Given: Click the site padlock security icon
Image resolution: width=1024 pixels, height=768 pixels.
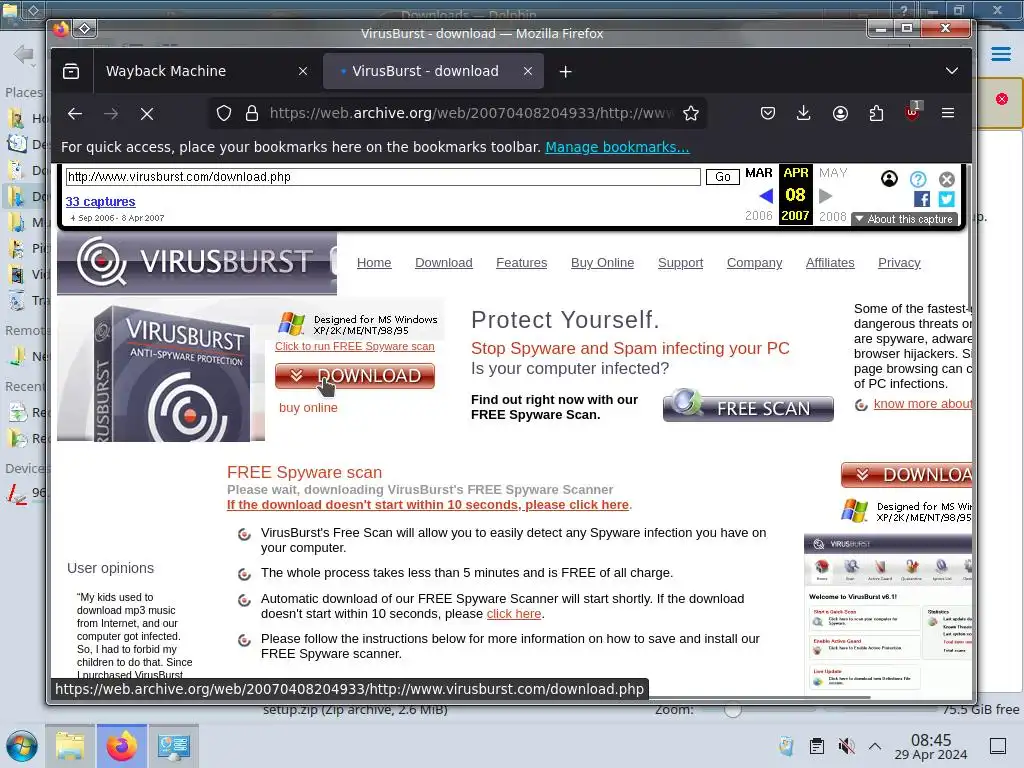Looking at the screenshot, I should pos(252,114).
